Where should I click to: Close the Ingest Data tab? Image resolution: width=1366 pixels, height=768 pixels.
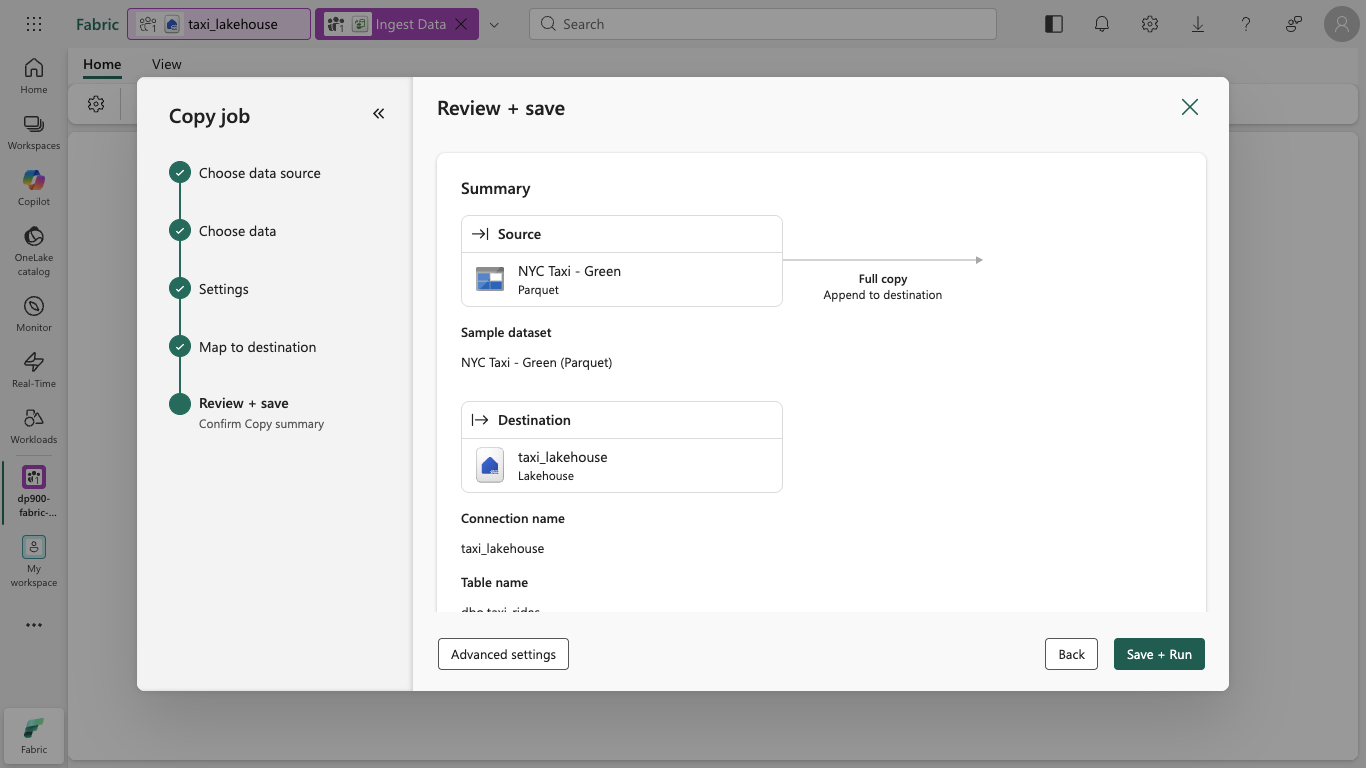(x=461, y=24)
